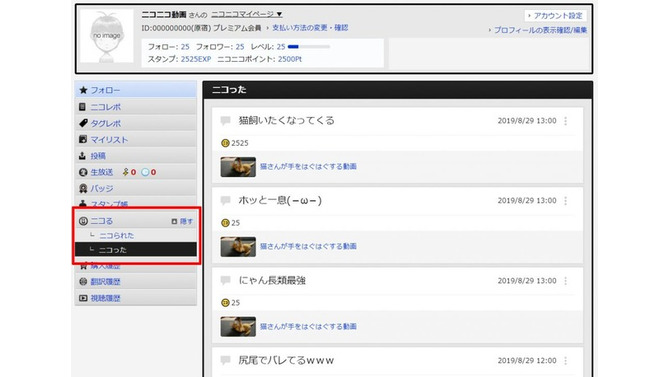670x377 pixels.
Task: Click the timestamp 2019/8/29 12:00
Action: click(x=527, y=361)
